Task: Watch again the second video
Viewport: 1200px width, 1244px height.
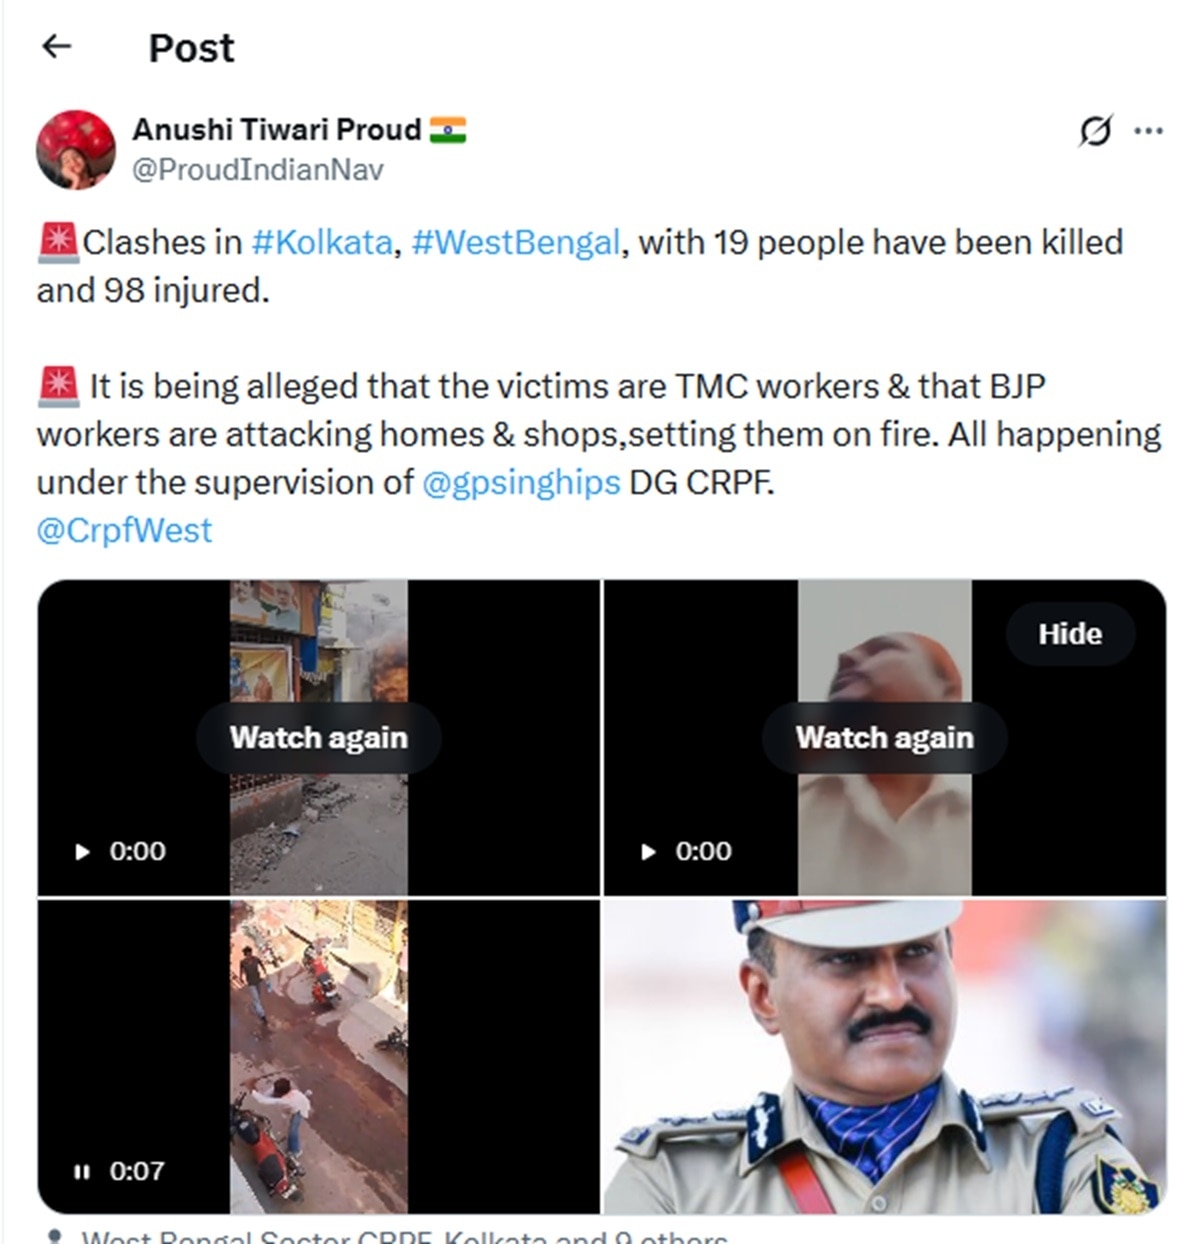Action: 885,738
